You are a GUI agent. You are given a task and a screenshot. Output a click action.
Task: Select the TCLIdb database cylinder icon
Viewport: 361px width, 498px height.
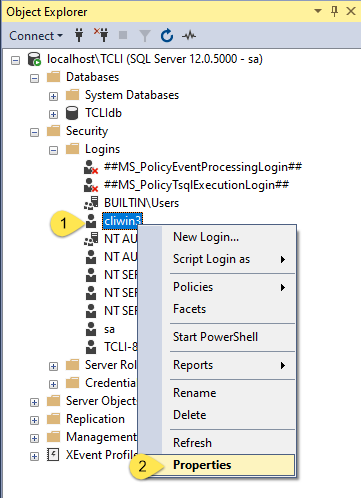72,113
